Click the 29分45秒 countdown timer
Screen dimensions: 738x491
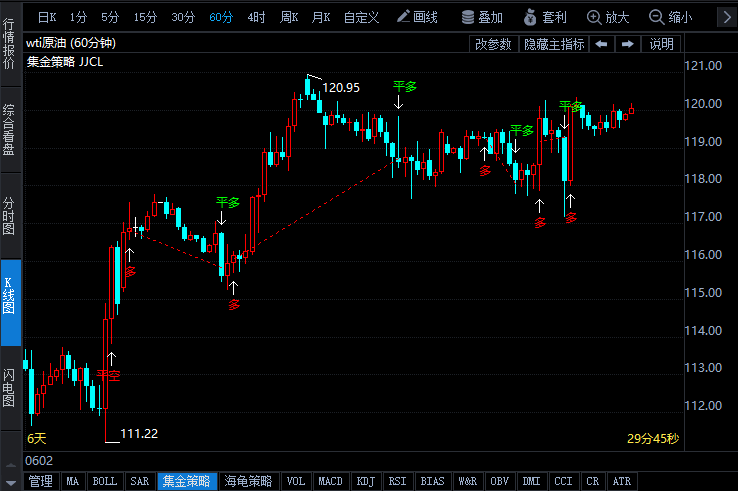[652, 439]
